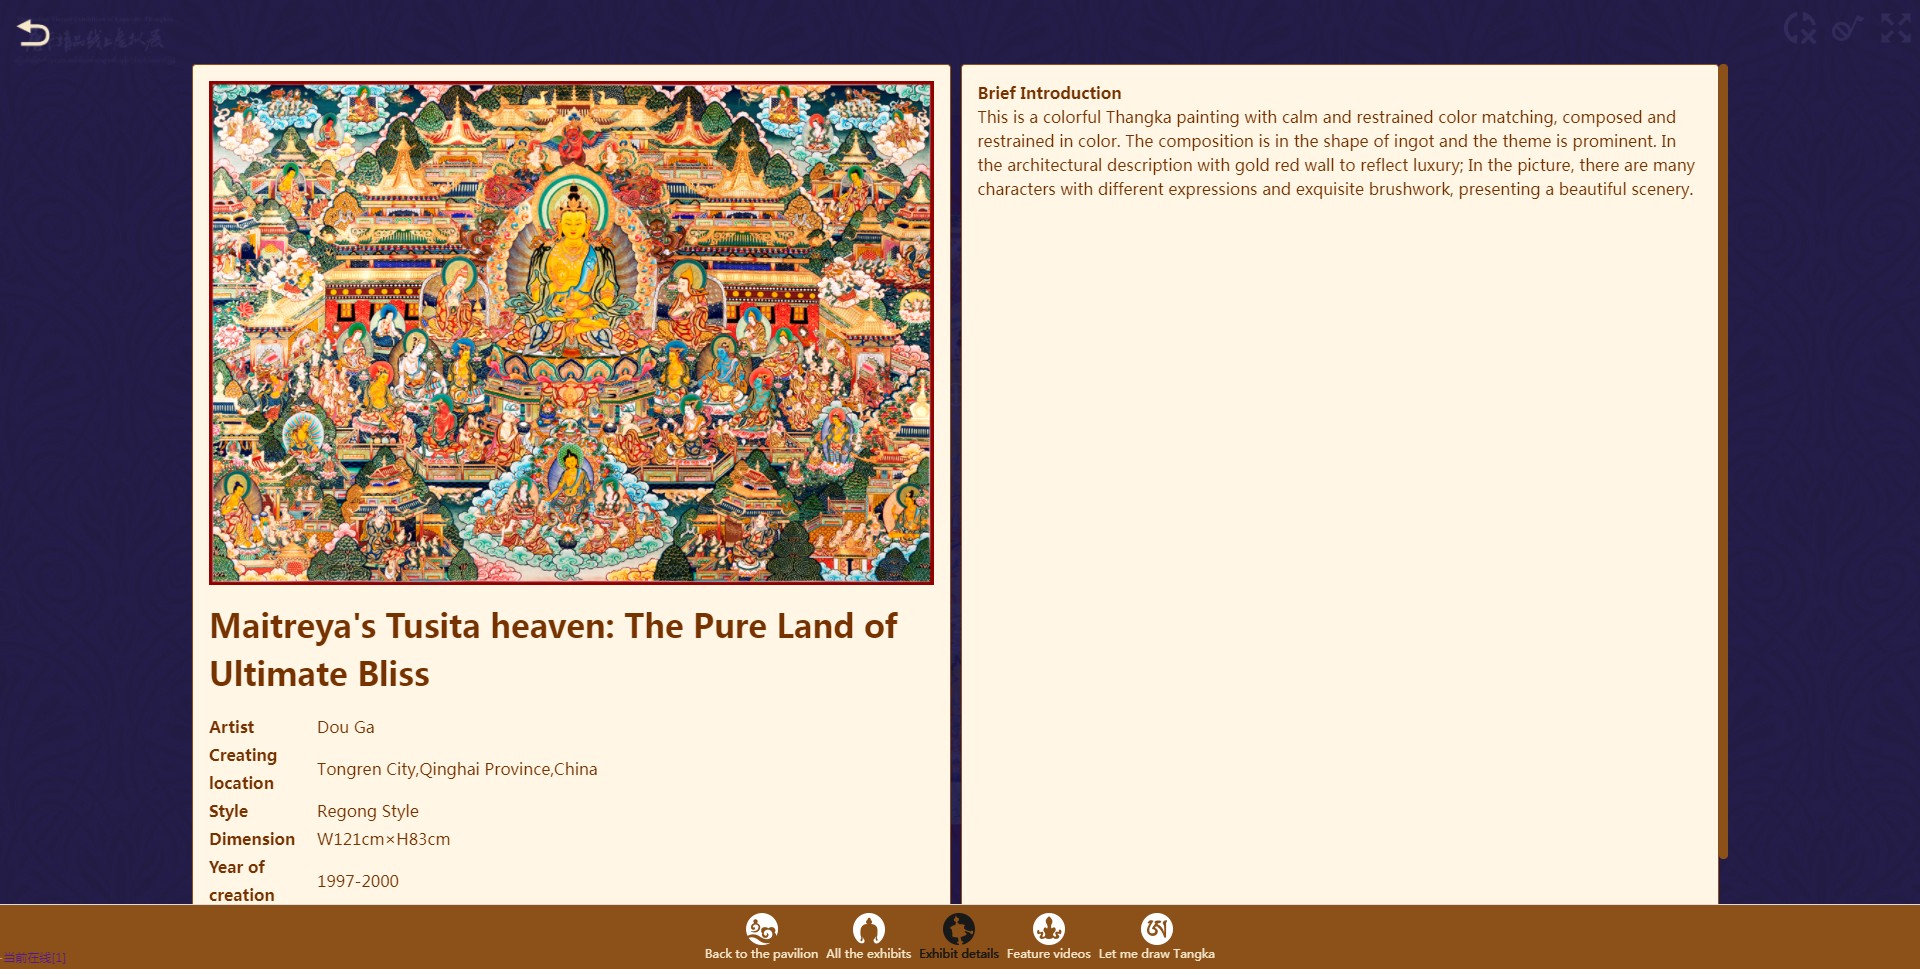Viewport: 1920px width, 969px height.
Task: Click the 1997-2000 year value
Action: click(x=357, y=881)
